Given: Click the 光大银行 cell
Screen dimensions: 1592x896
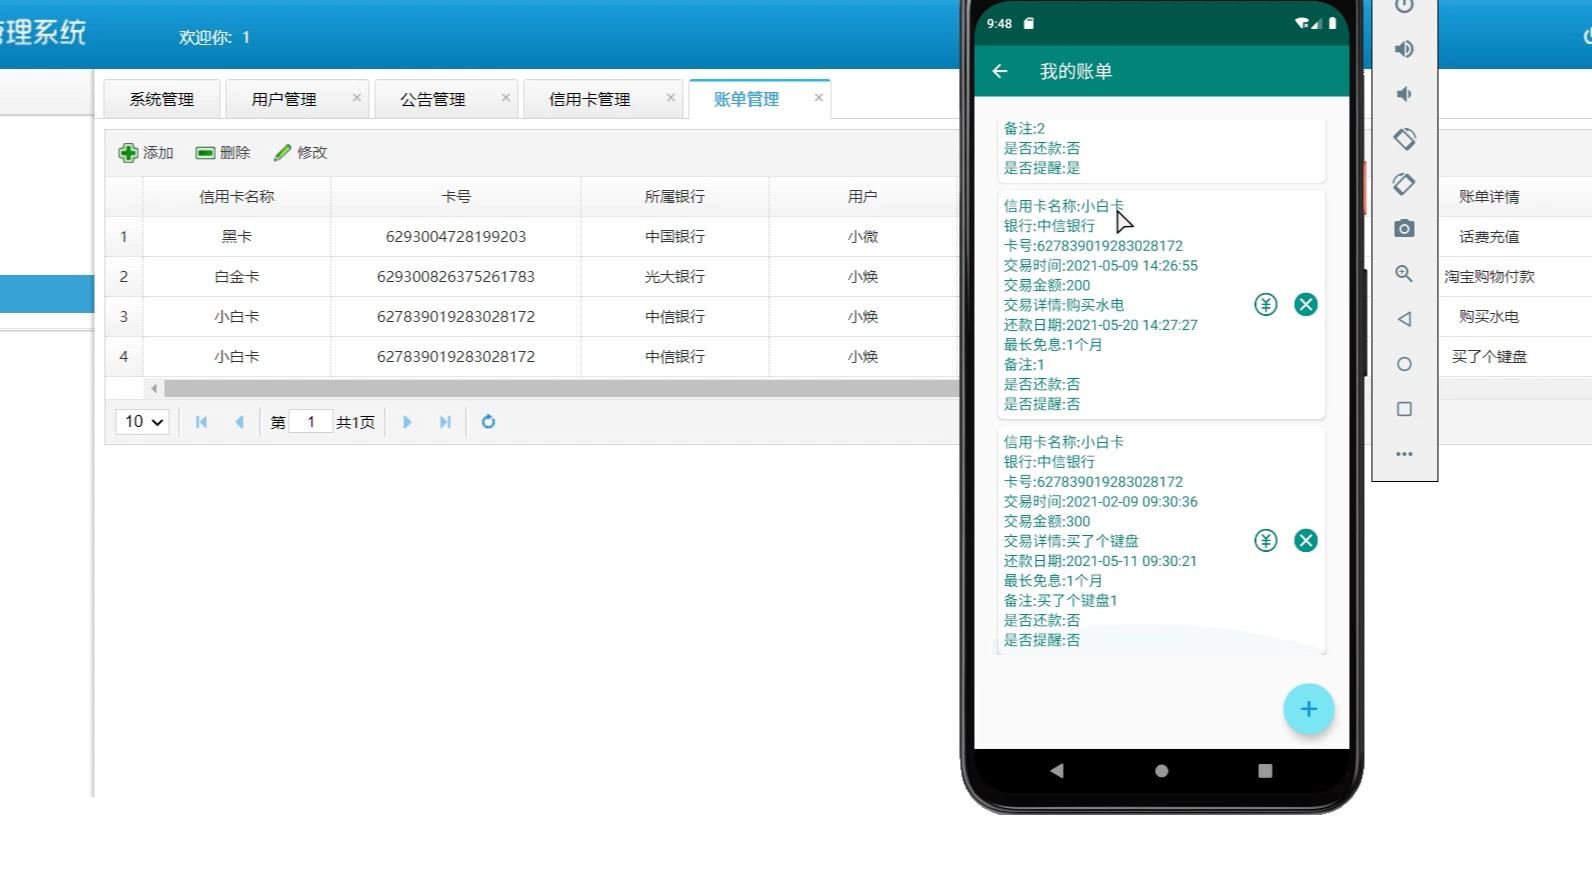Looking at the screenshot, I should coord(675,277).
